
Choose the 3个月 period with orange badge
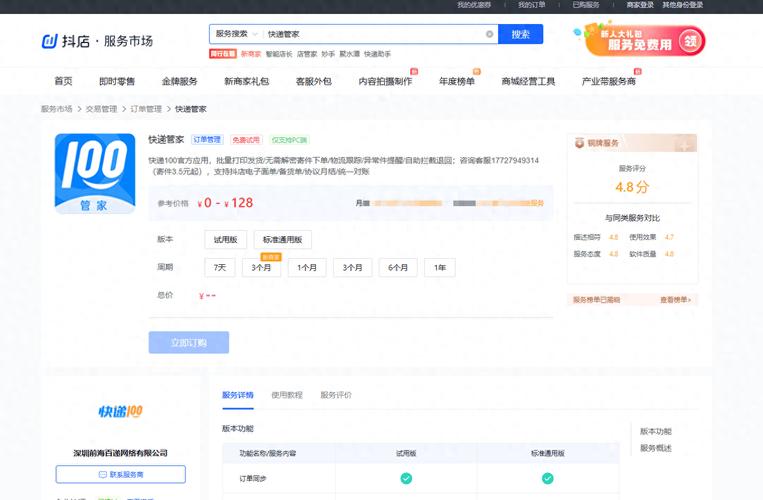coord(261,268)
